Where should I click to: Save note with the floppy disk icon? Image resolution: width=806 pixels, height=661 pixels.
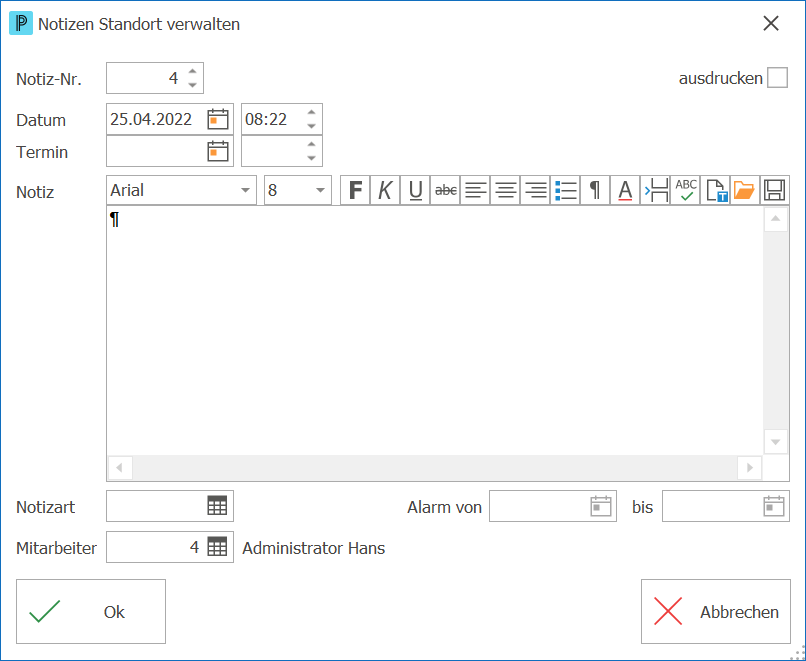(x=775, y=190)
